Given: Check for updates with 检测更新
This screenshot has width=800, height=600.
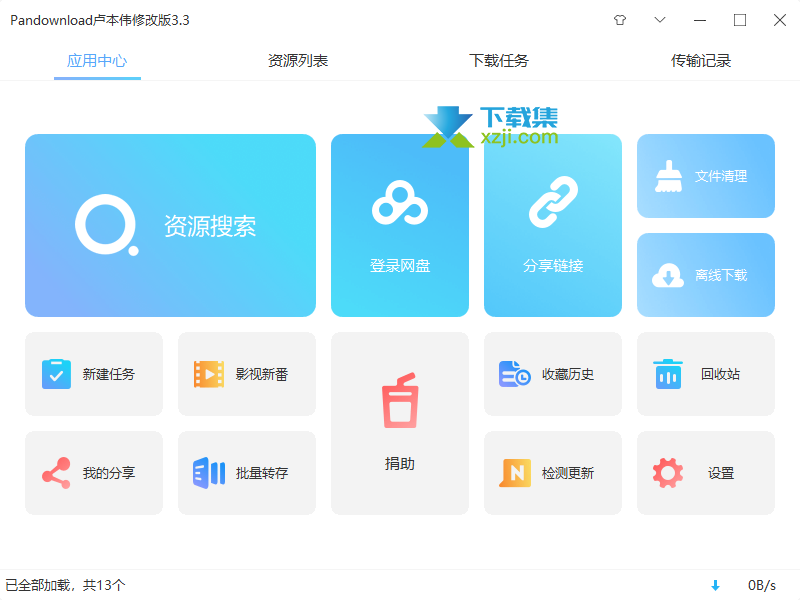Looking at the screenshot, I should [553, 473].
